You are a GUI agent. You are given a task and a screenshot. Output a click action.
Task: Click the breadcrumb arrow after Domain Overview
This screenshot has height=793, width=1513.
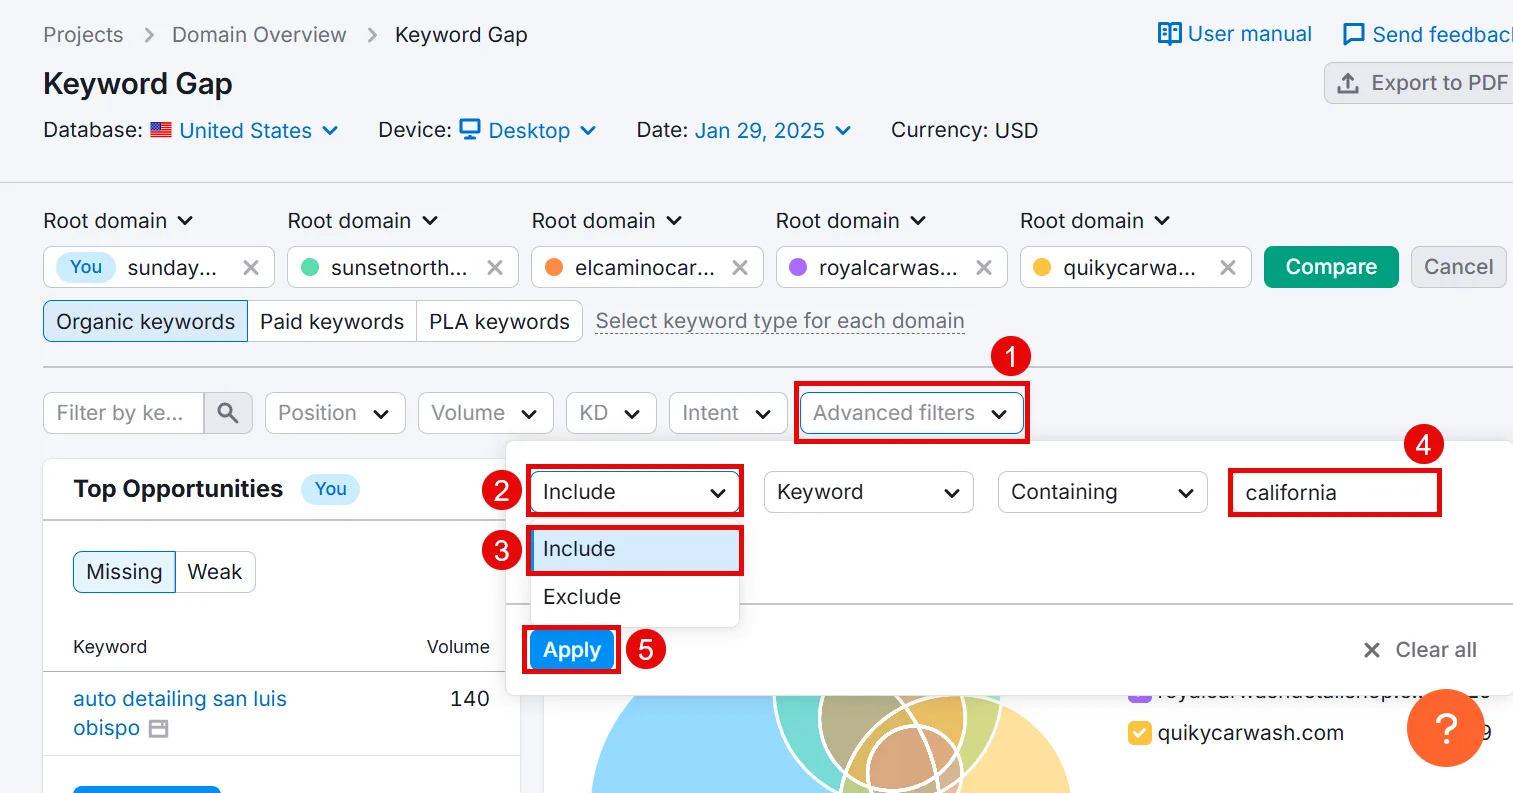372,35
